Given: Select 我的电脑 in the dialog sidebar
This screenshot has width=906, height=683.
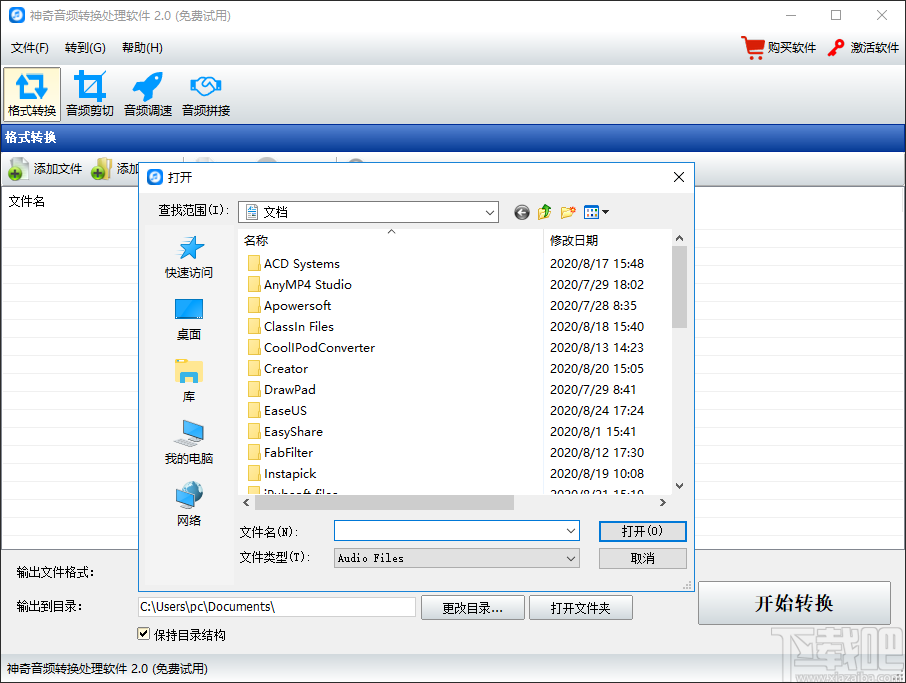Looking at the screenshot, I should coord(189,443).
